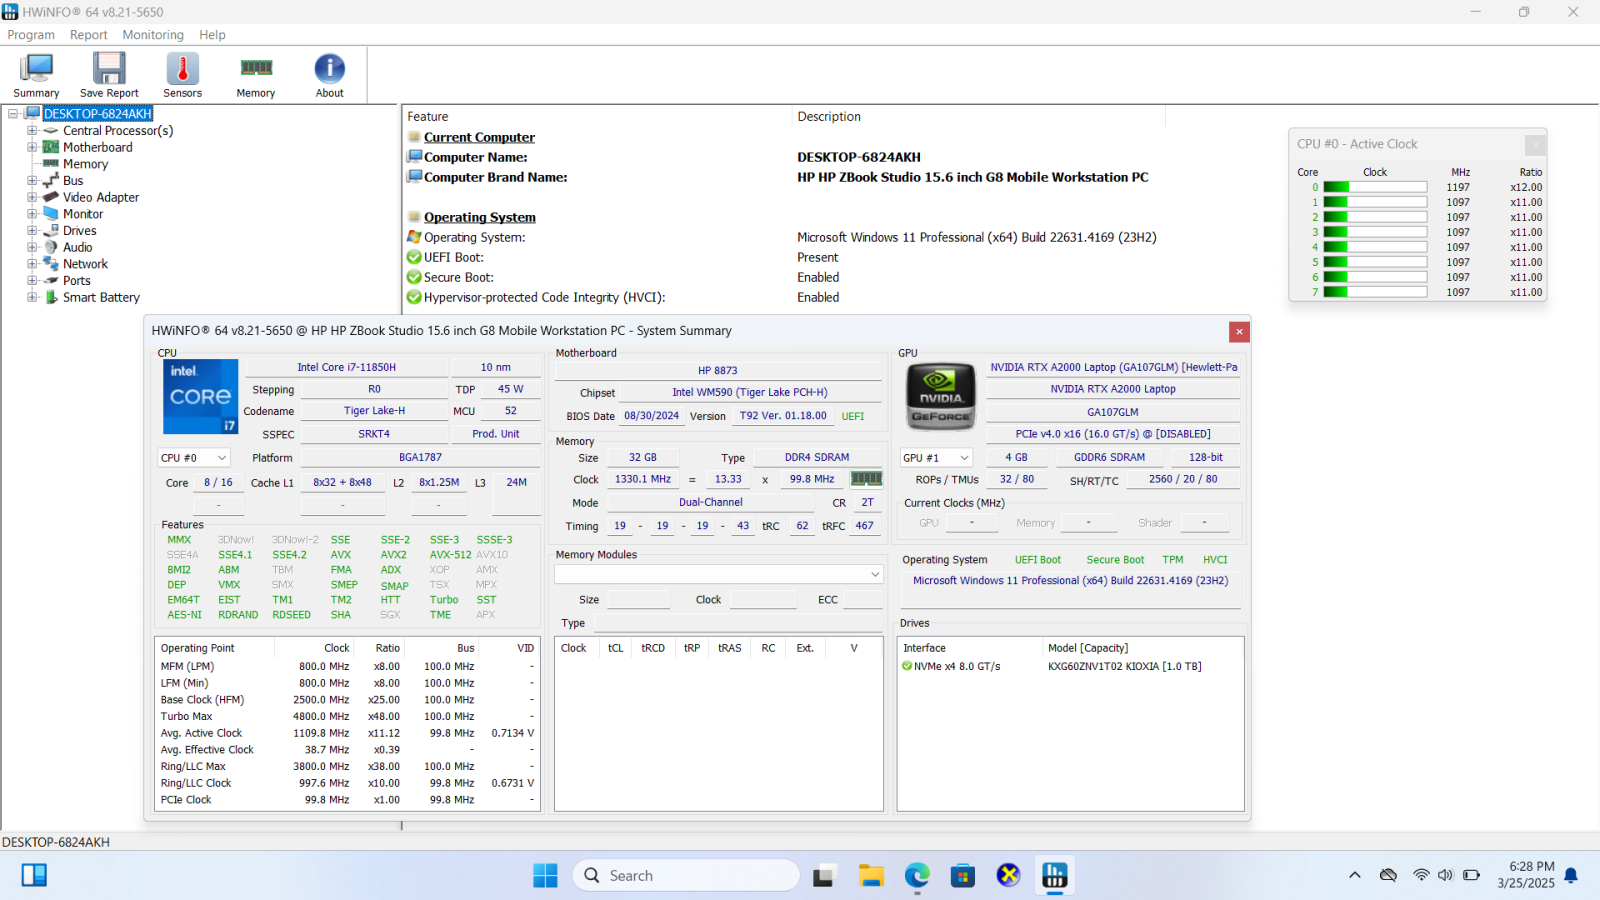The image size is (1600, 900).
Task: Click the Core 7 clock bar
Action: point(1375,292)
